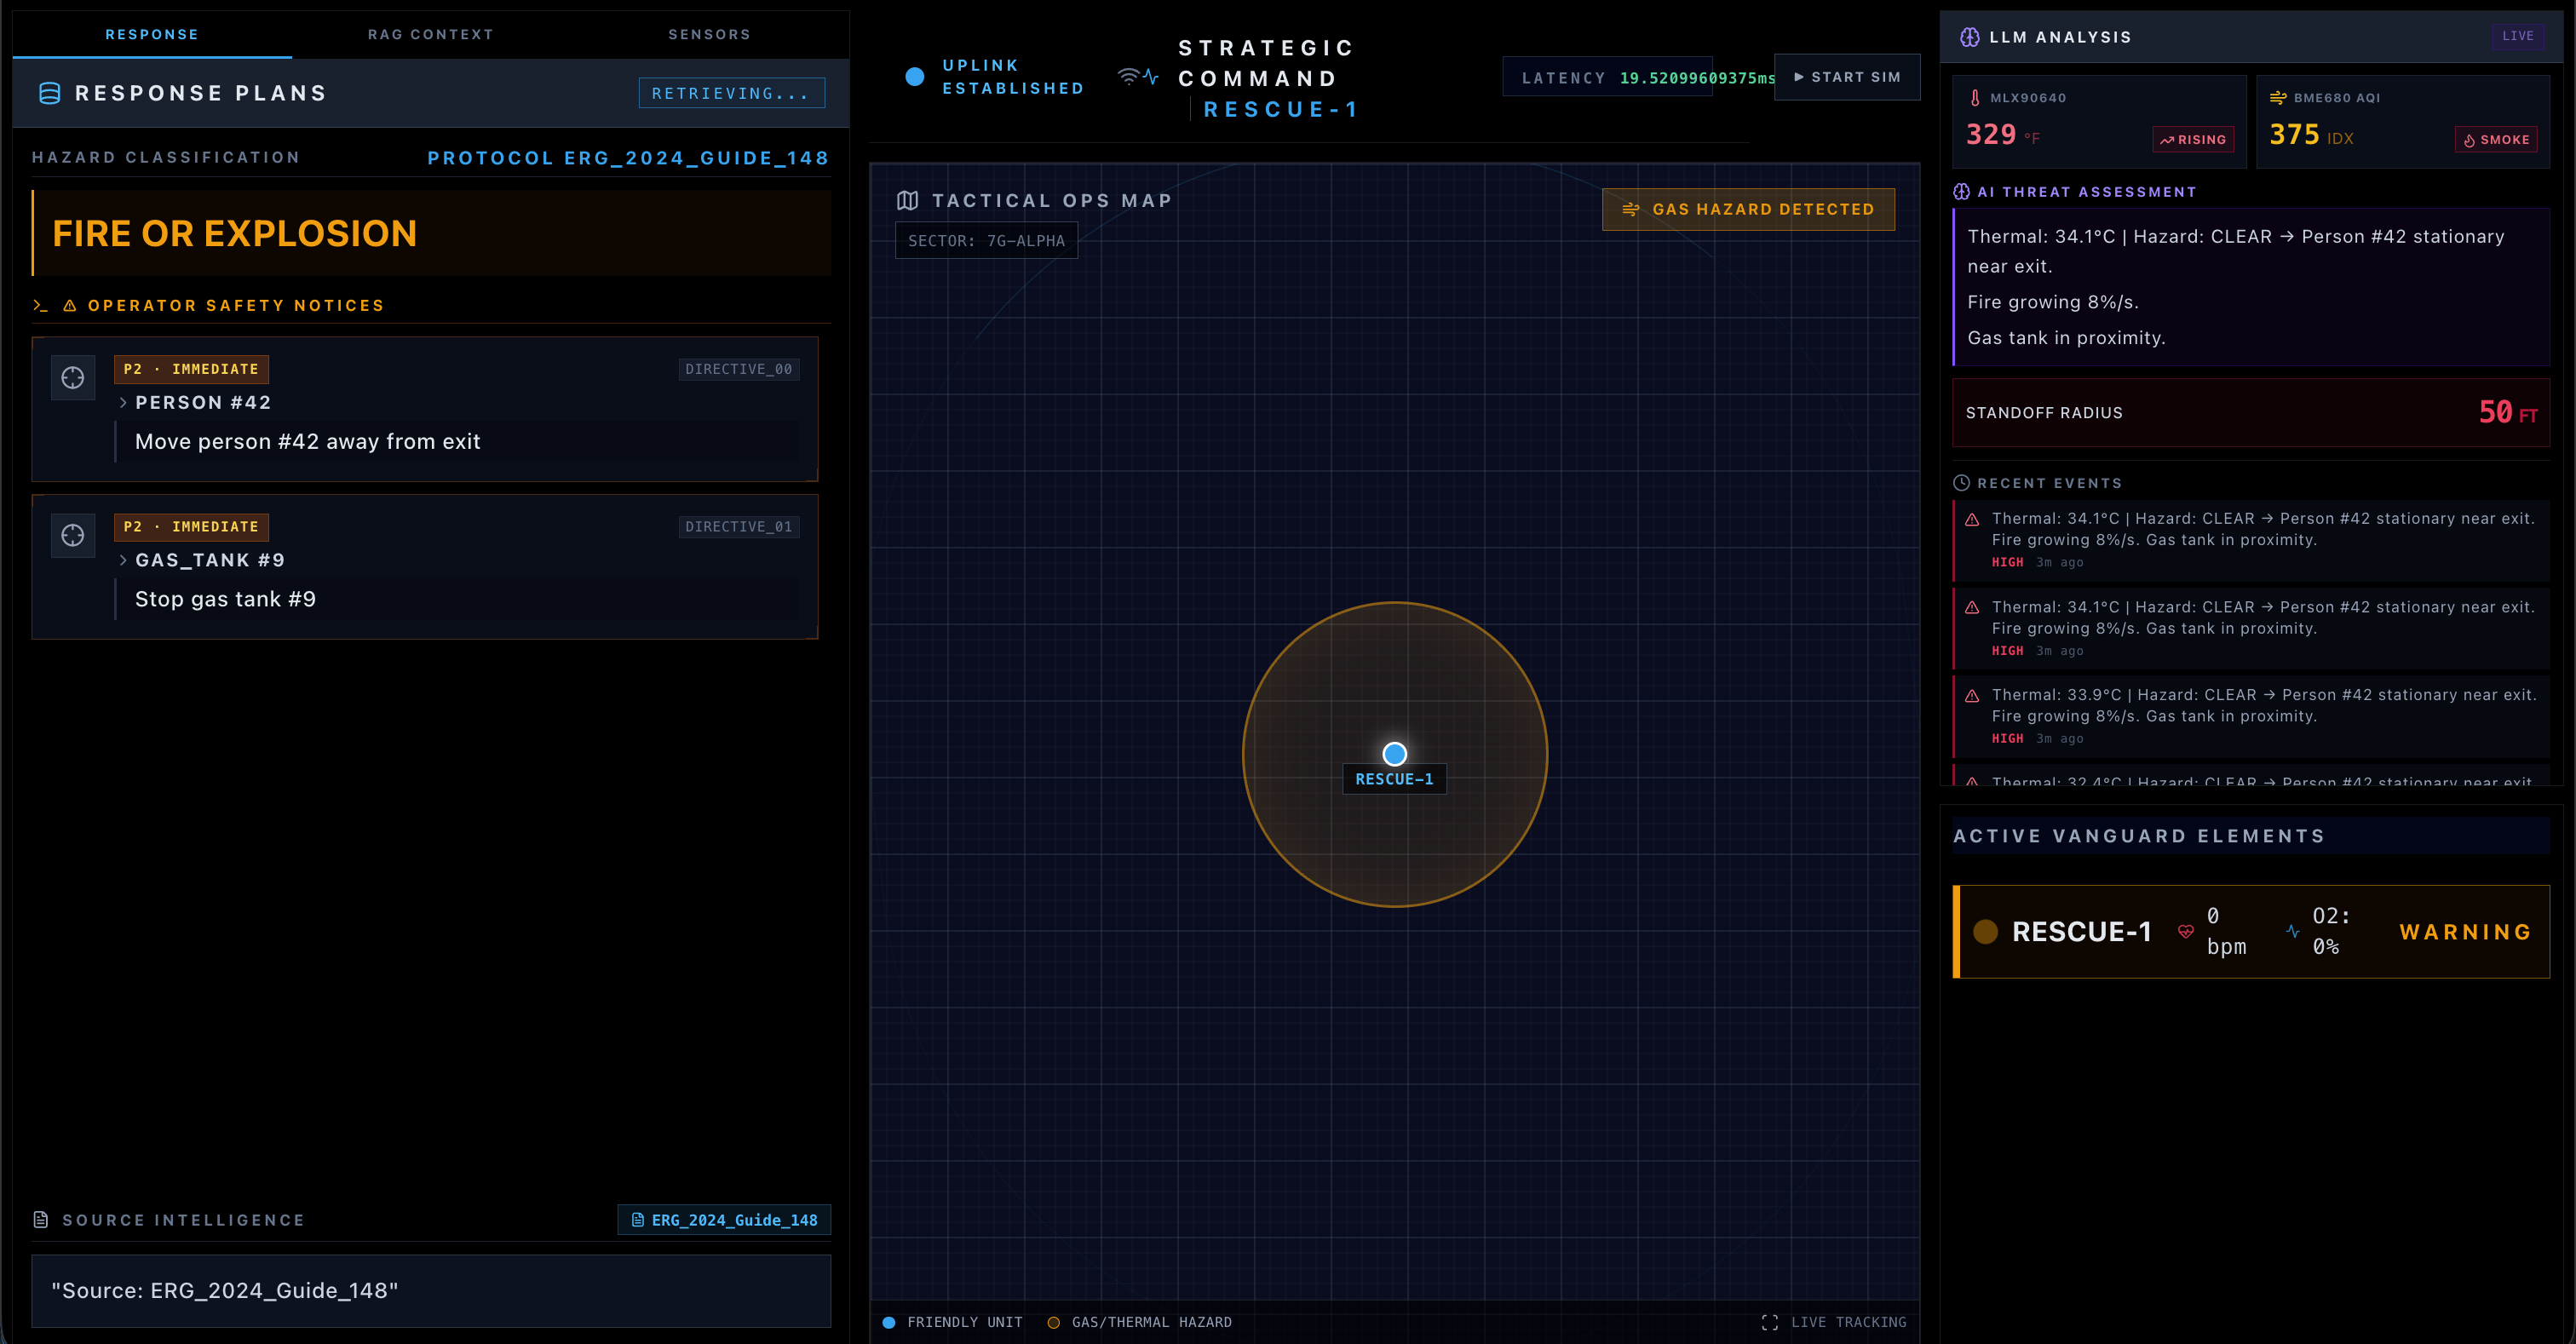Viewport: 2576px width, 1344px height.
Task: Expand the GAS_TANK #9 directive chevron
Action: [123, 560]
